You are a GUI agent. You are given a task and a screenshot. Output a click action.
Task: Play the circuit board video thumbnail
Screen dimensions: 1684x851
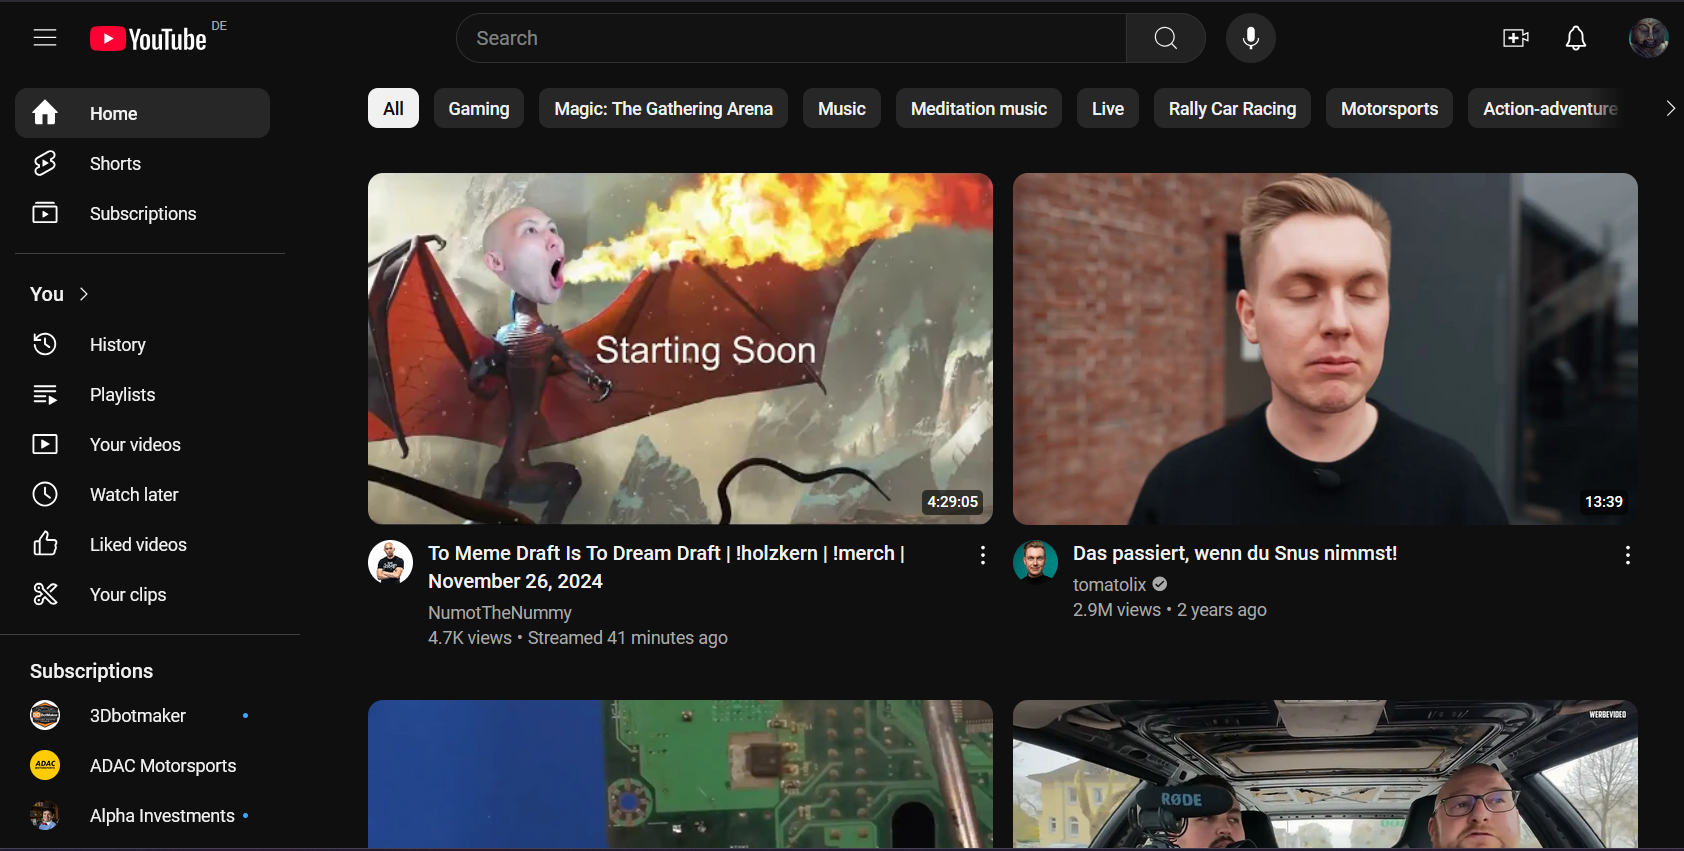[x=680, y=774]
